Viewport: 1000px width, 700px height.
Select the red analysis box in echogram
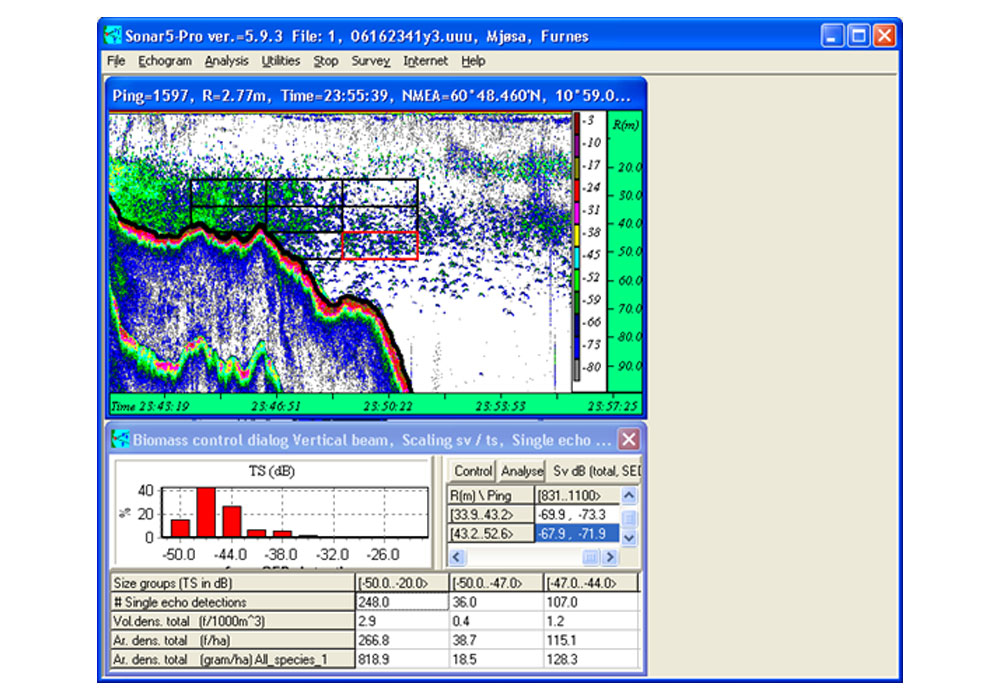380,246
